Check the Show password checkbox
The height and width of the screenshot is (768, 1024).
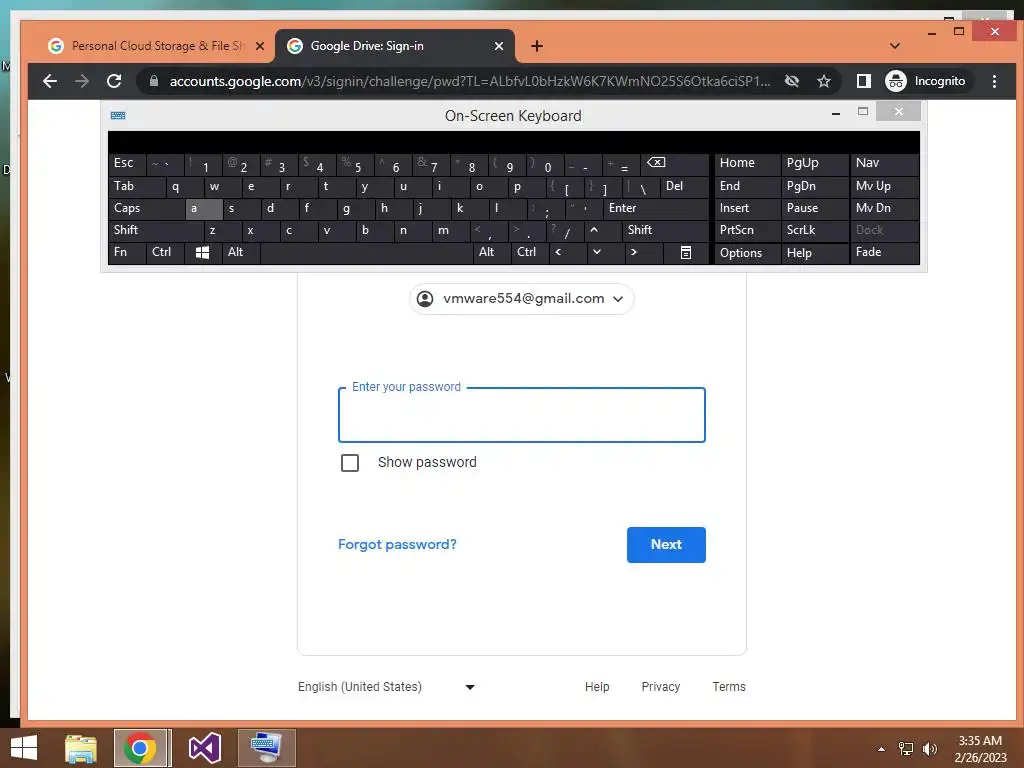(x=350, y=463)
